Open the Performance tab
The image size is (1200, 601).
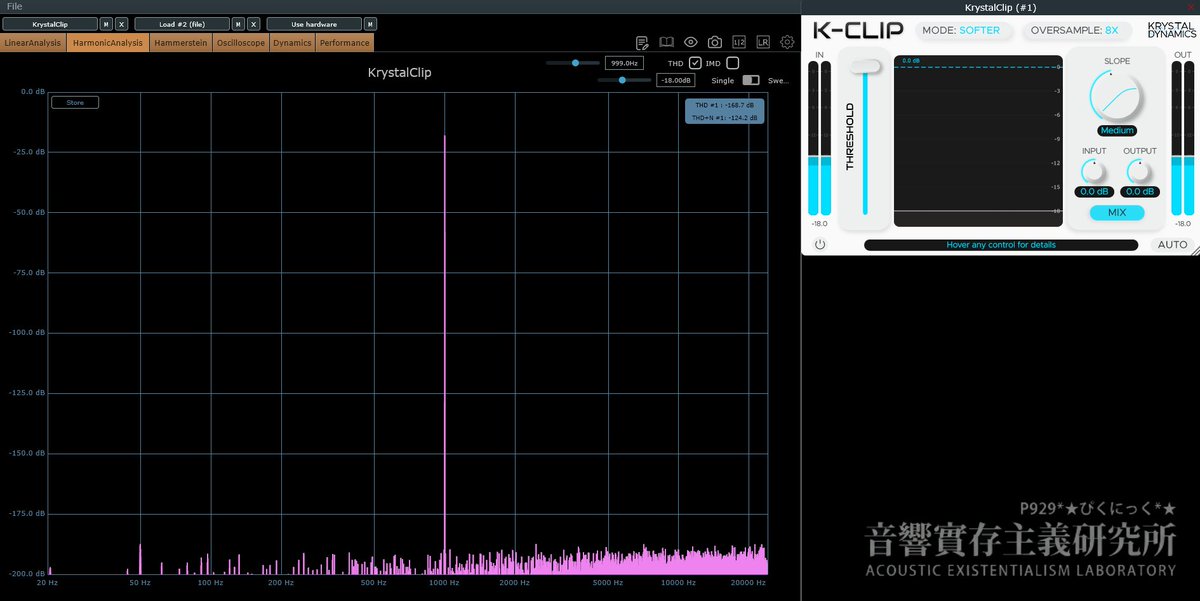(345, 43)
